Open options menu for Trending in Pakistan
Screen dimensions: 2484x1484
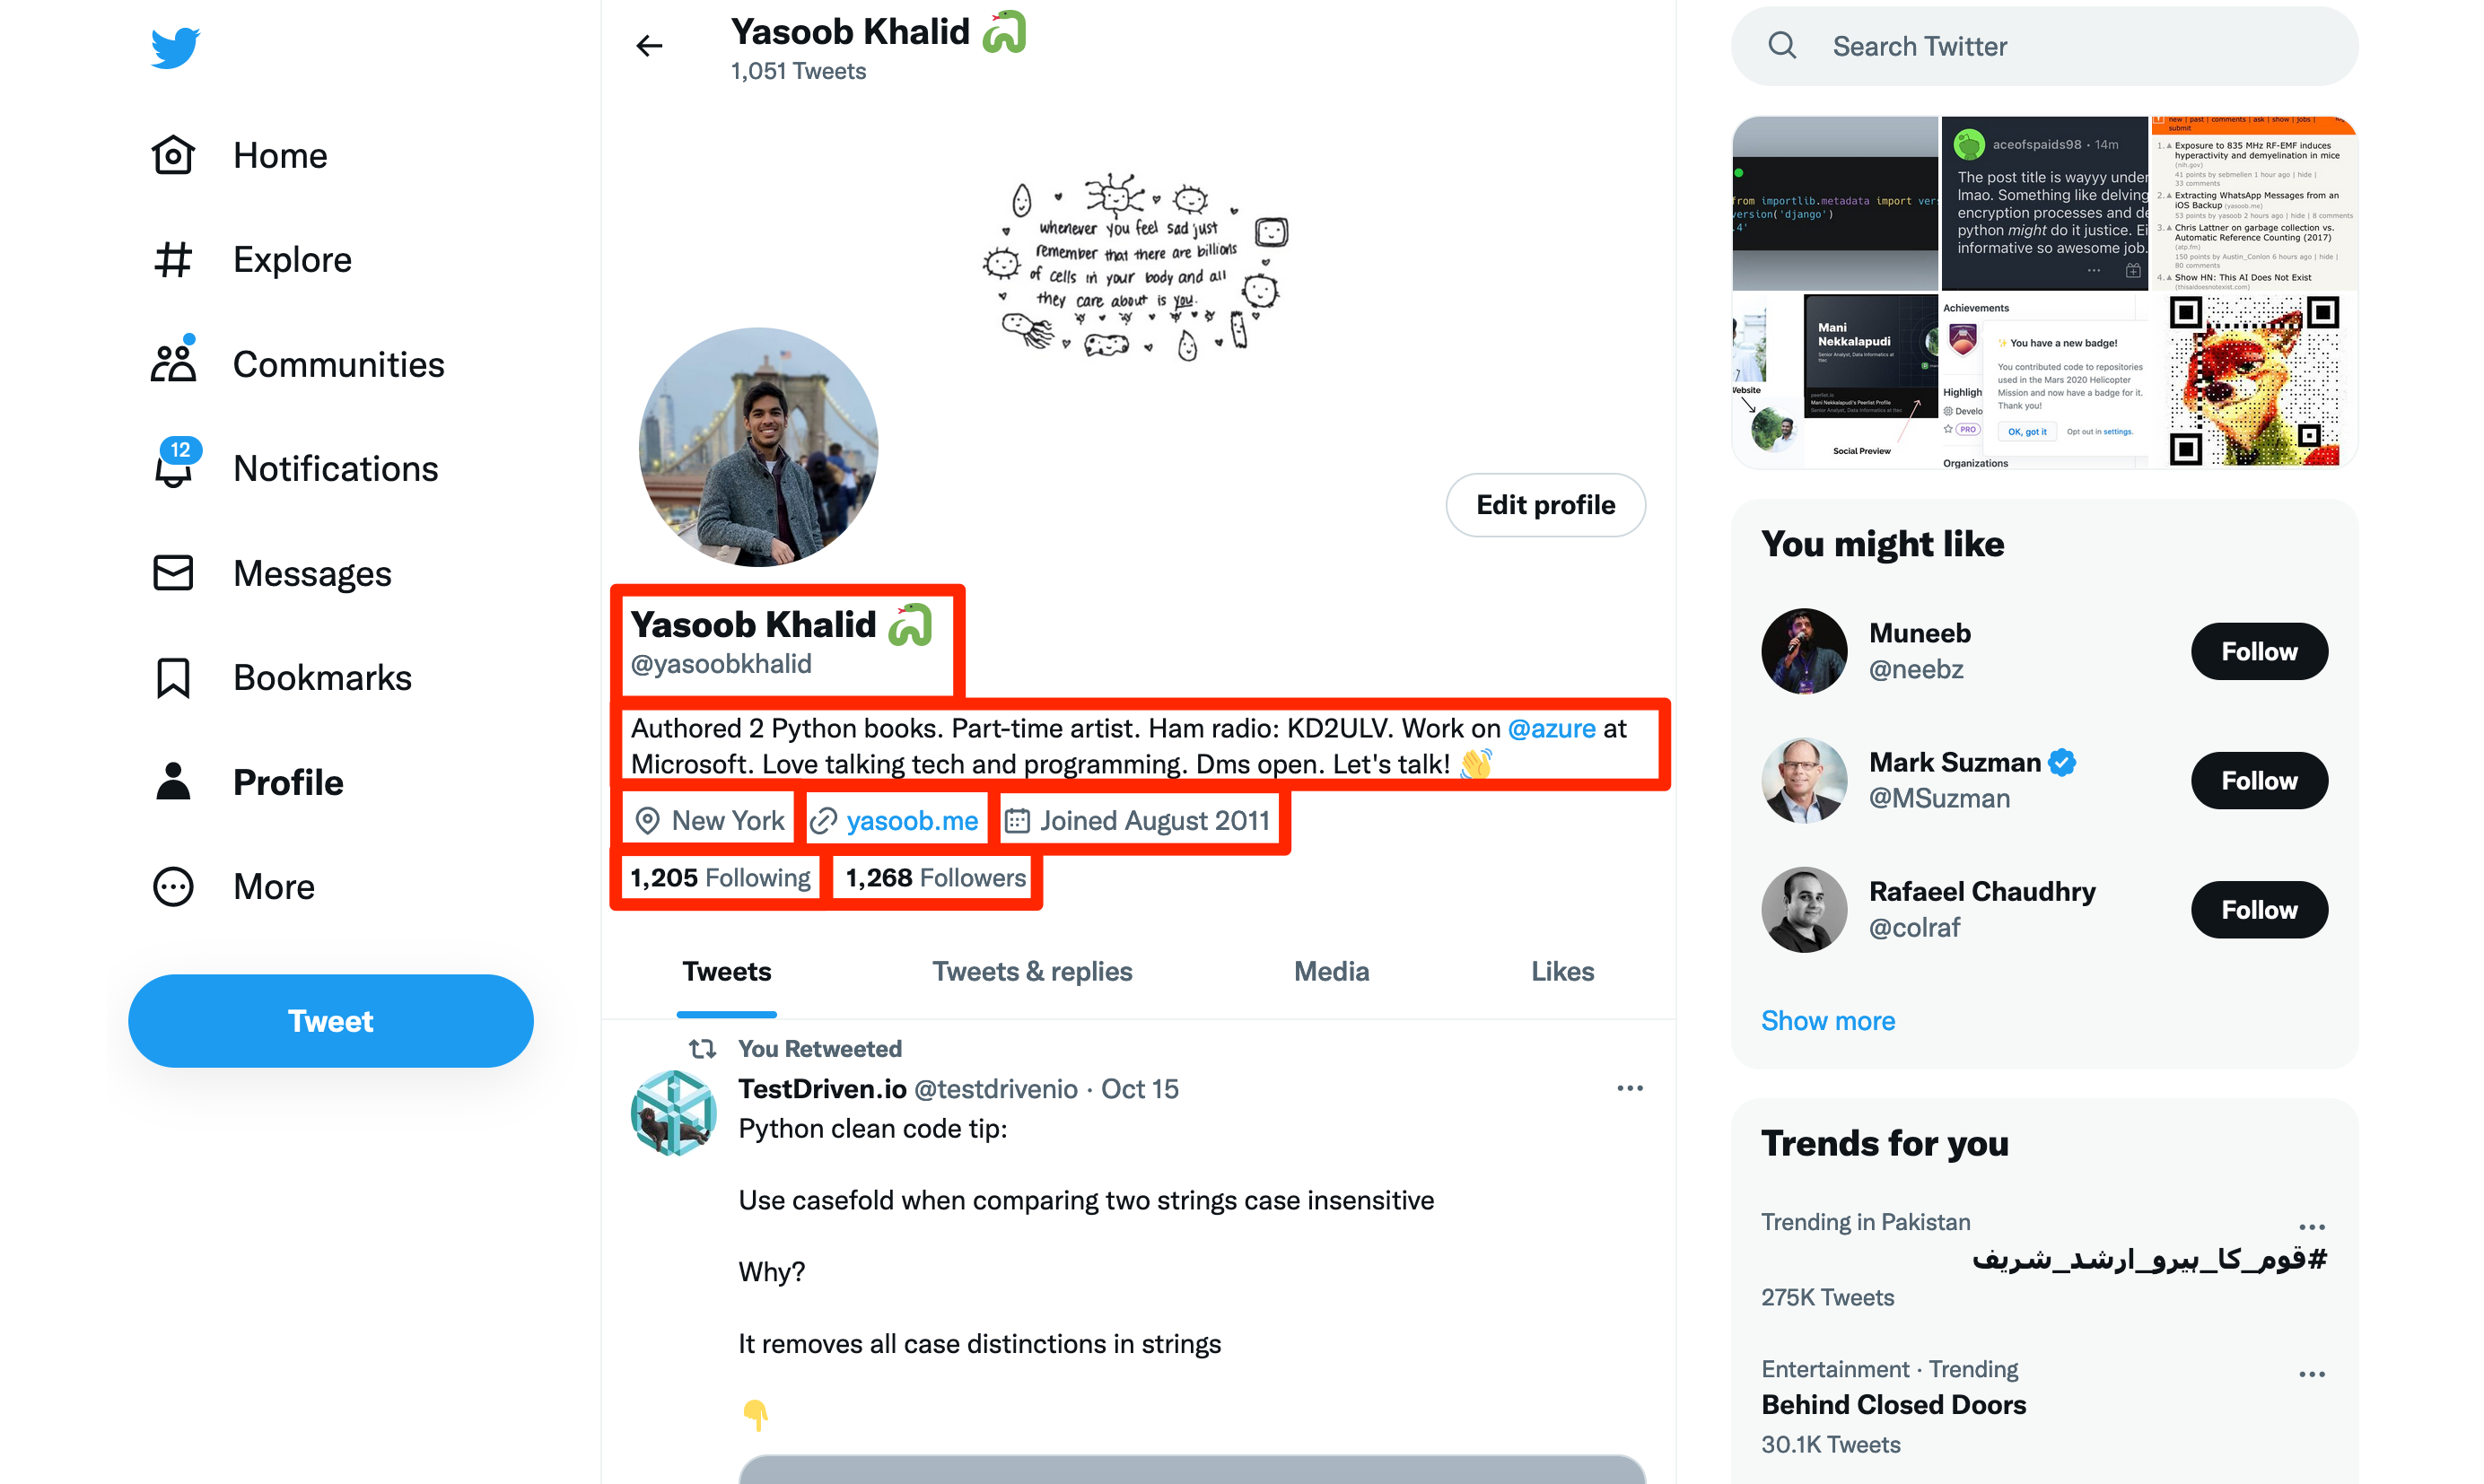point(2311,1226)
